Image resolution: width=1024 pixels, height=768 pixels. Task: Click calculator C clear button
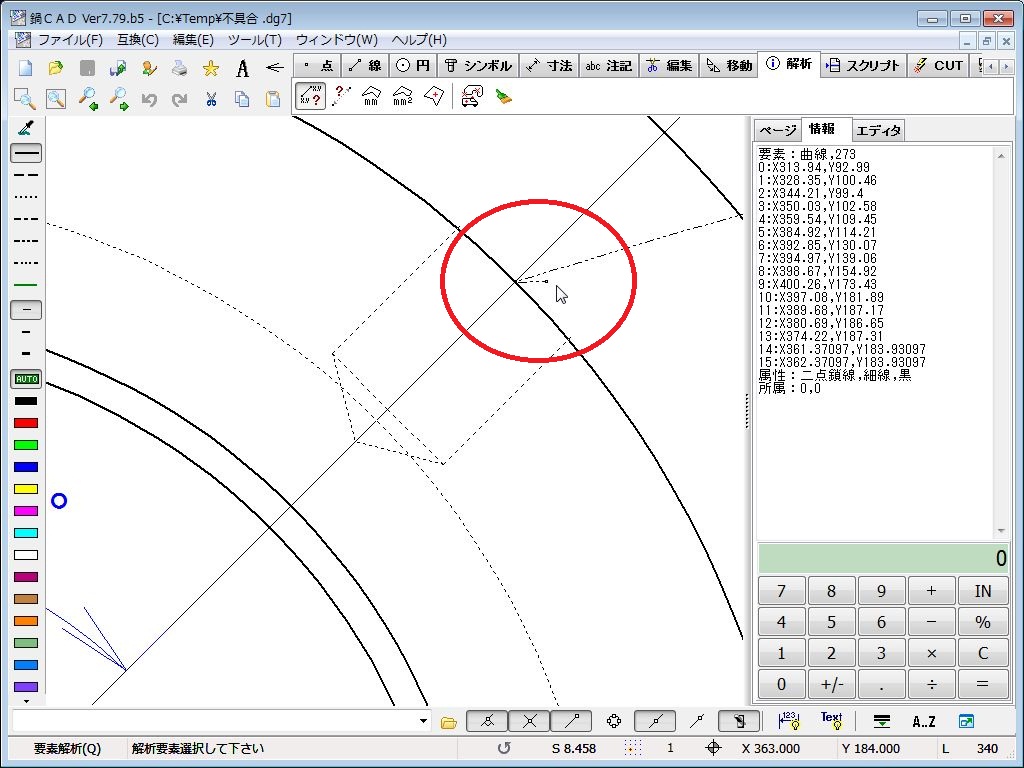[x=983, y=653]
